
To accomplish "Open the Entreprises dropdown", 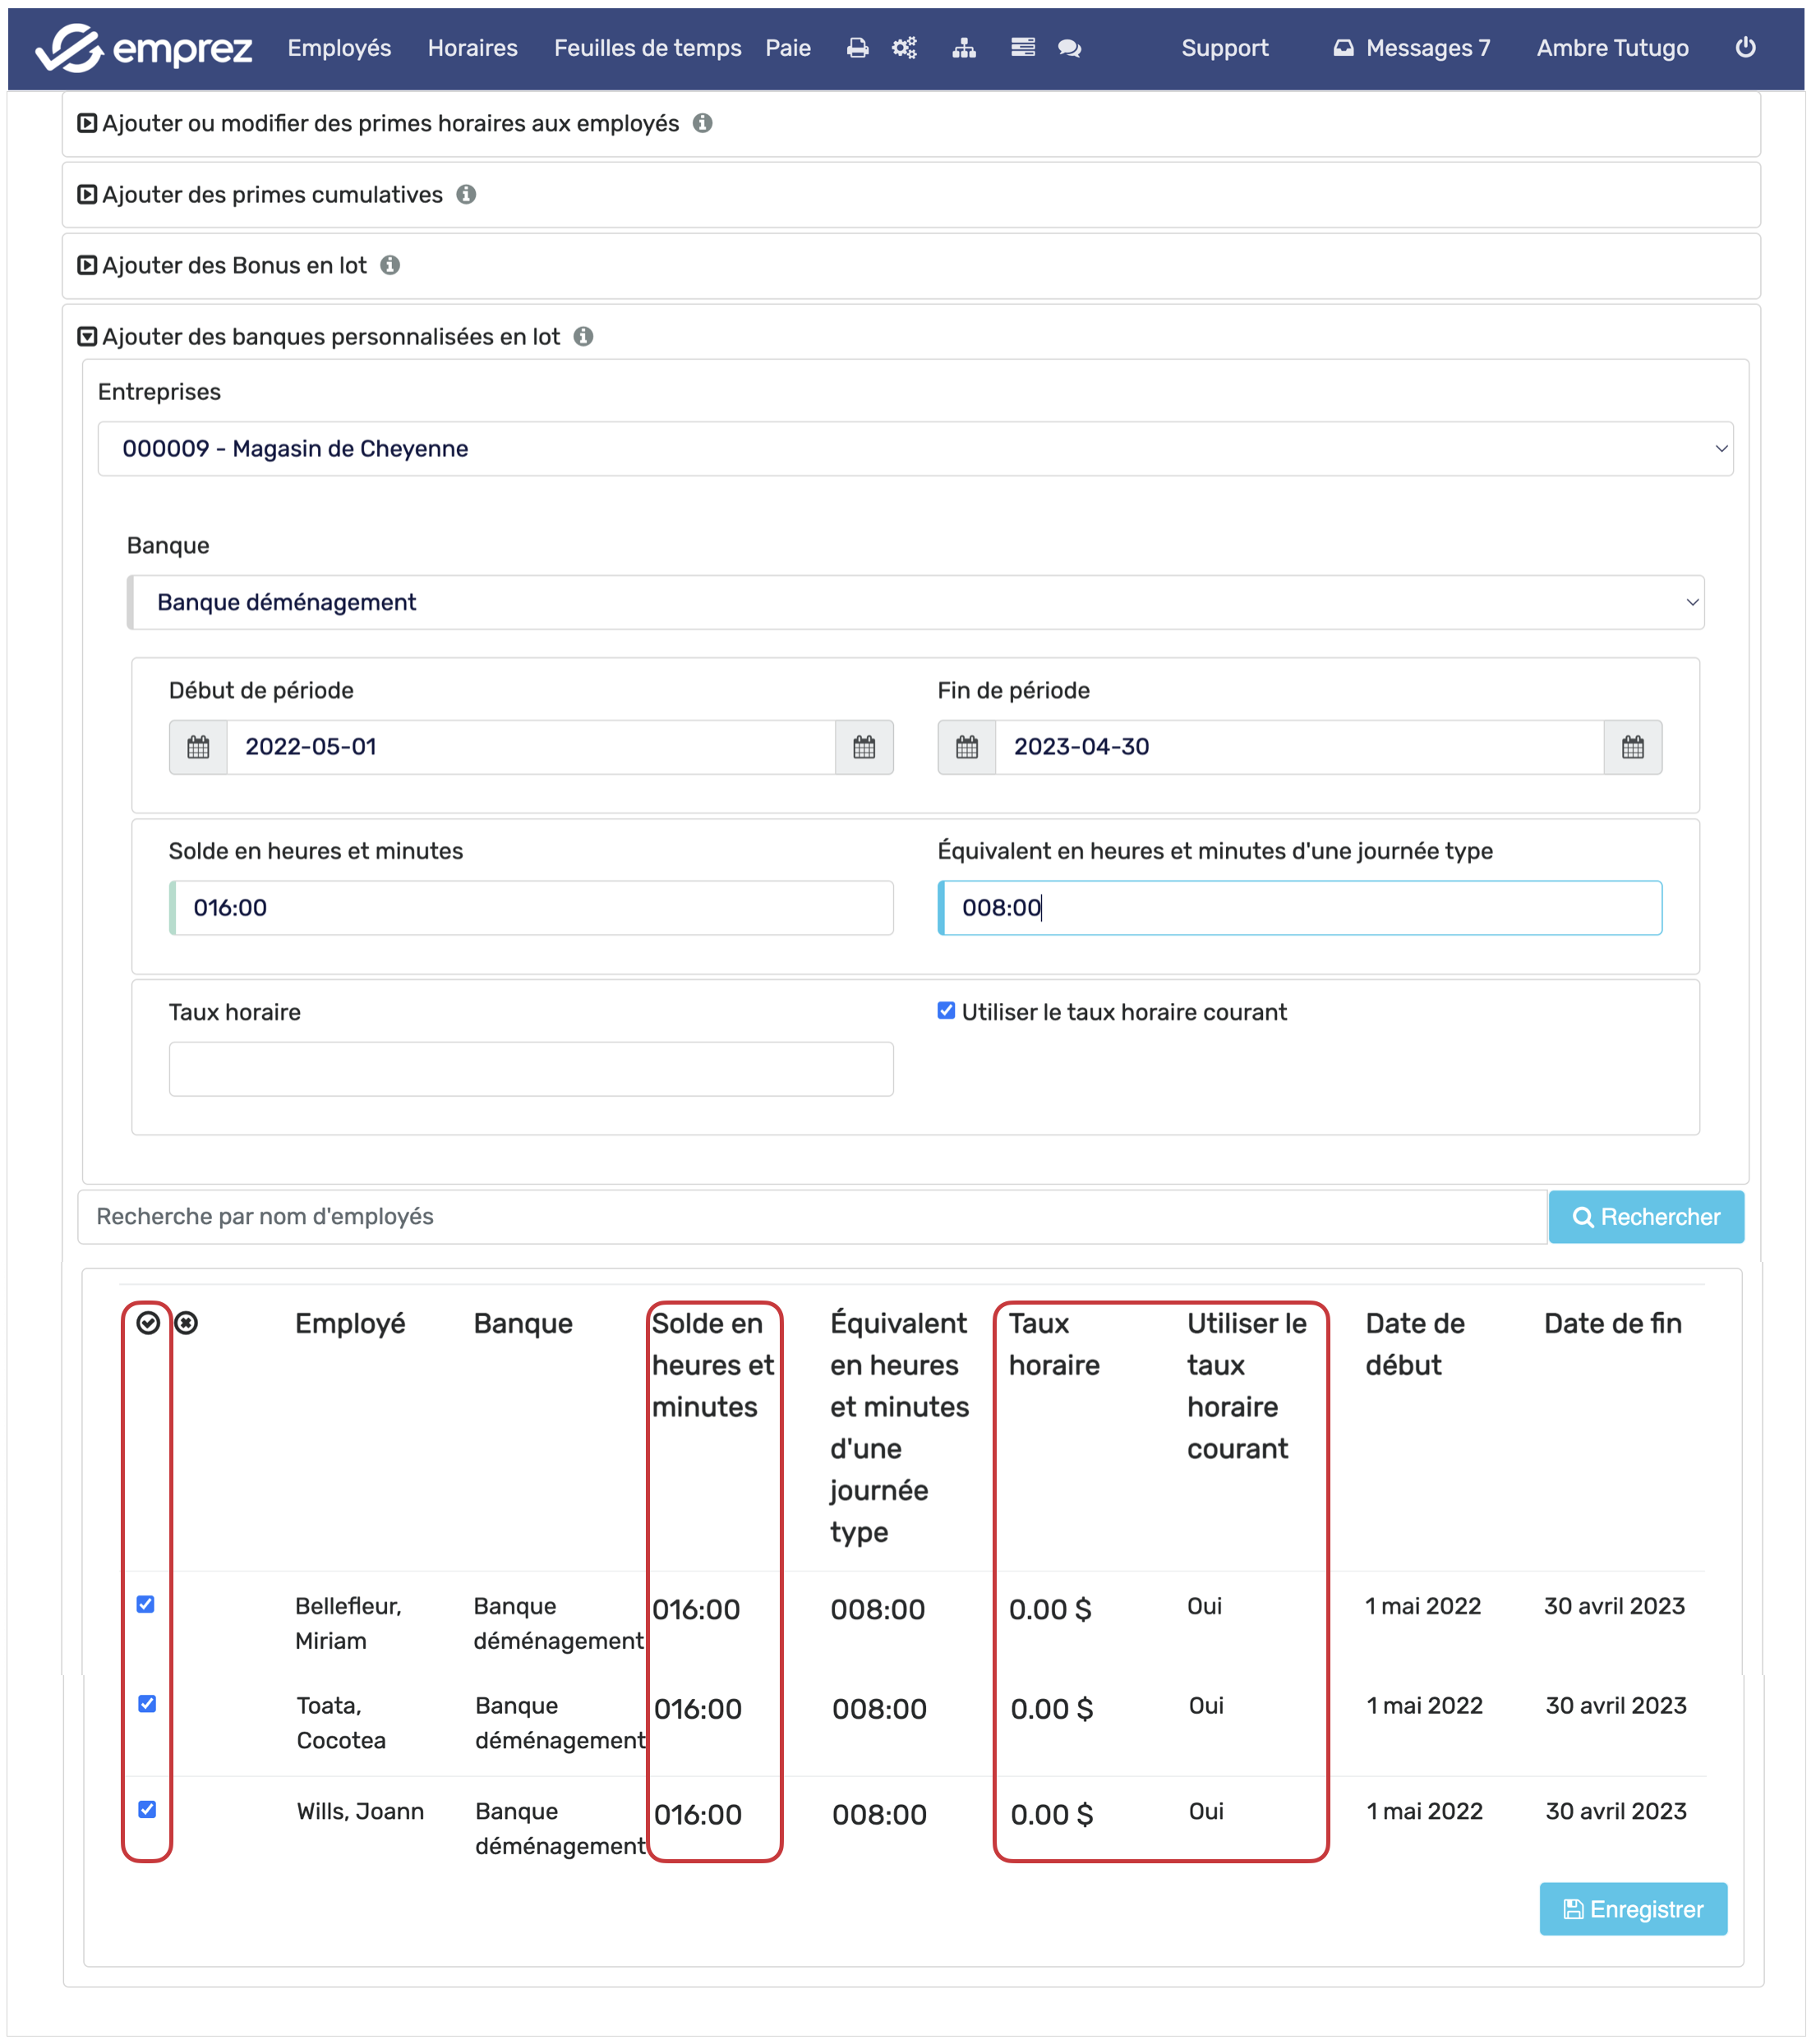I will tap(915, 448).
